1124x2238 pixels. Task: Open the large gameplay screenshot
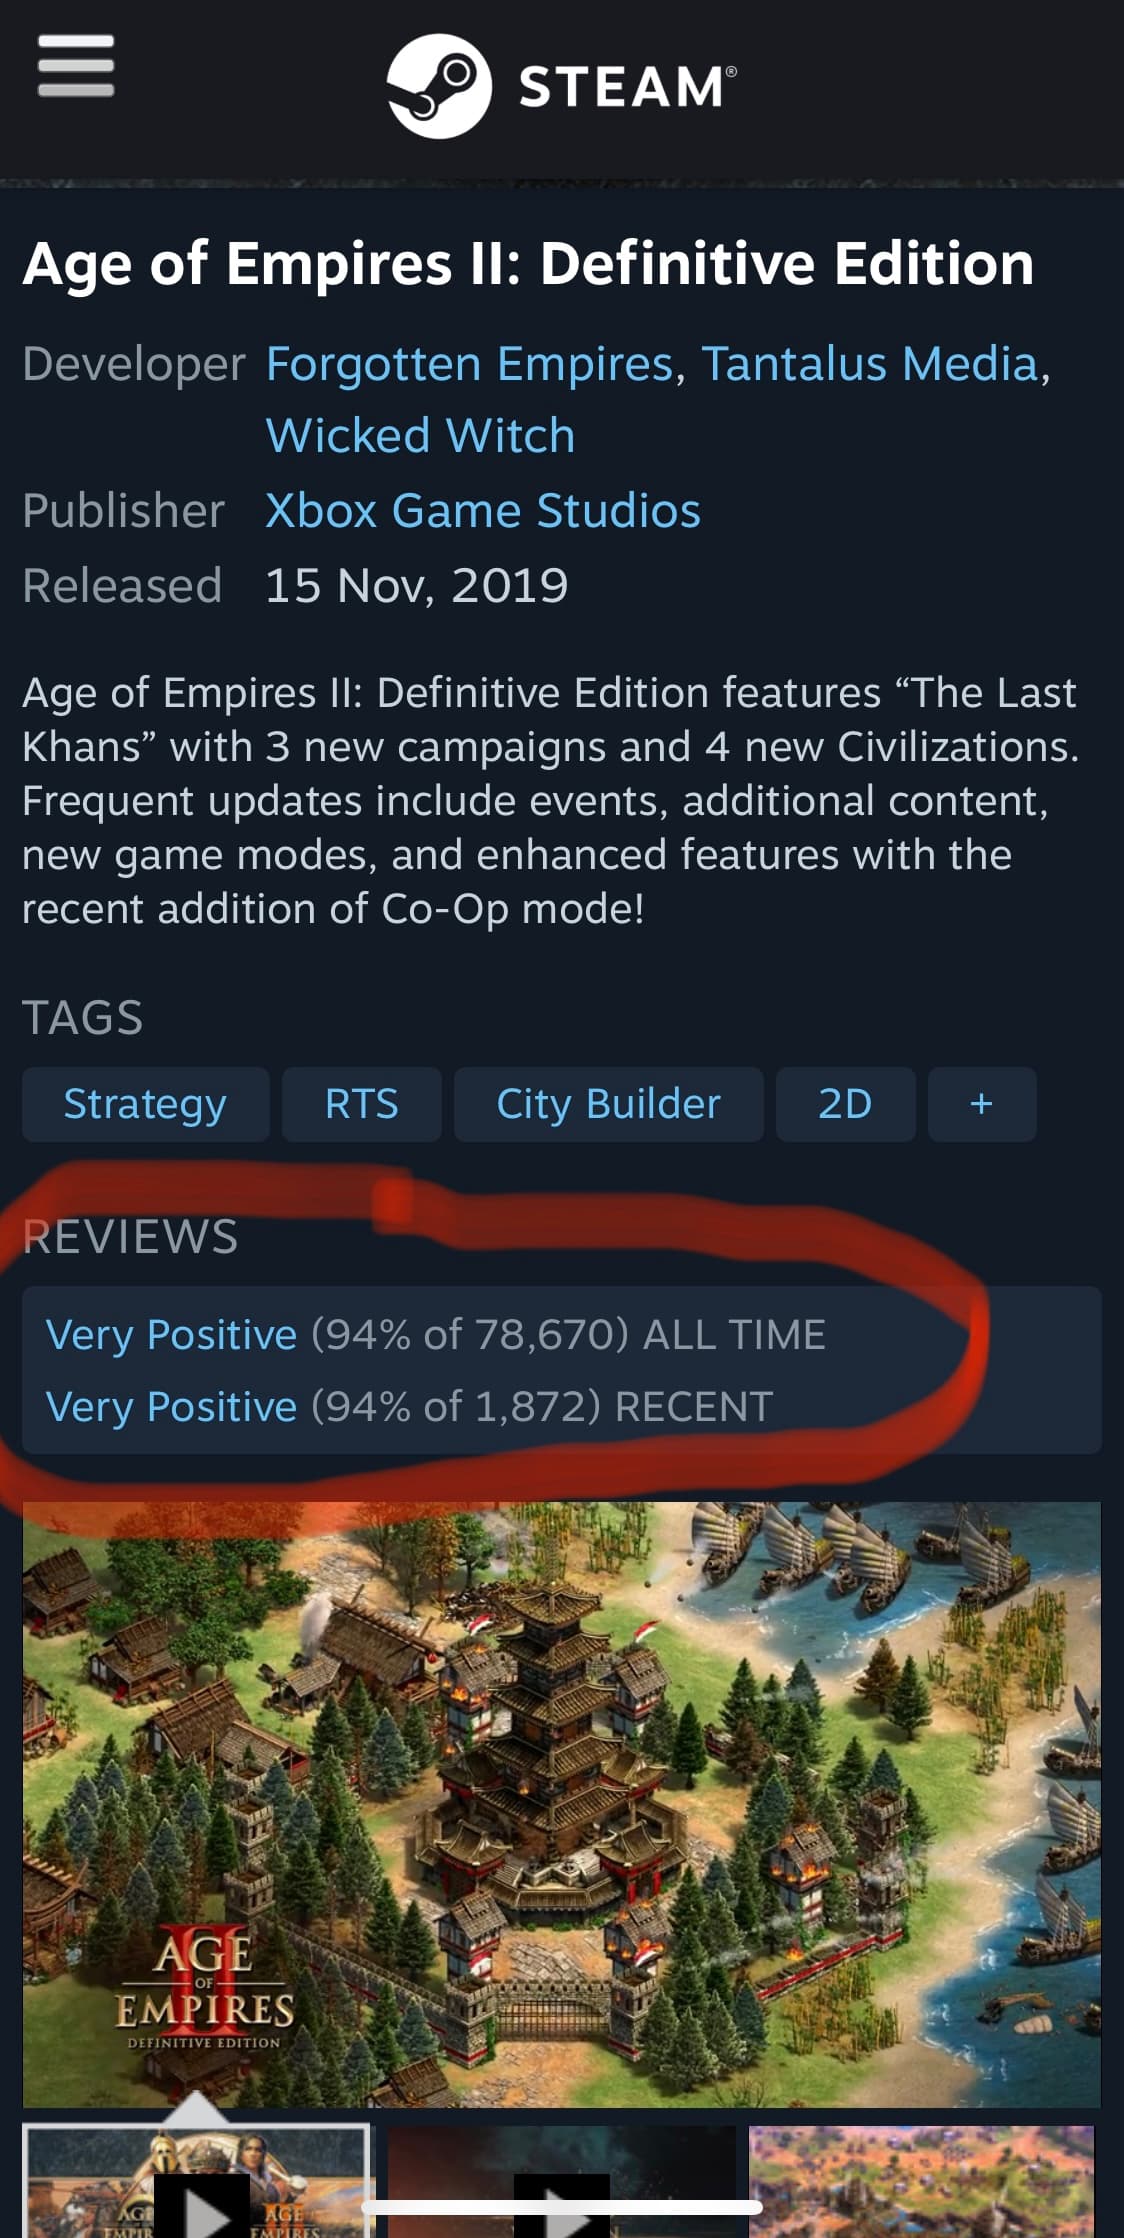(x=562, y=1800)
